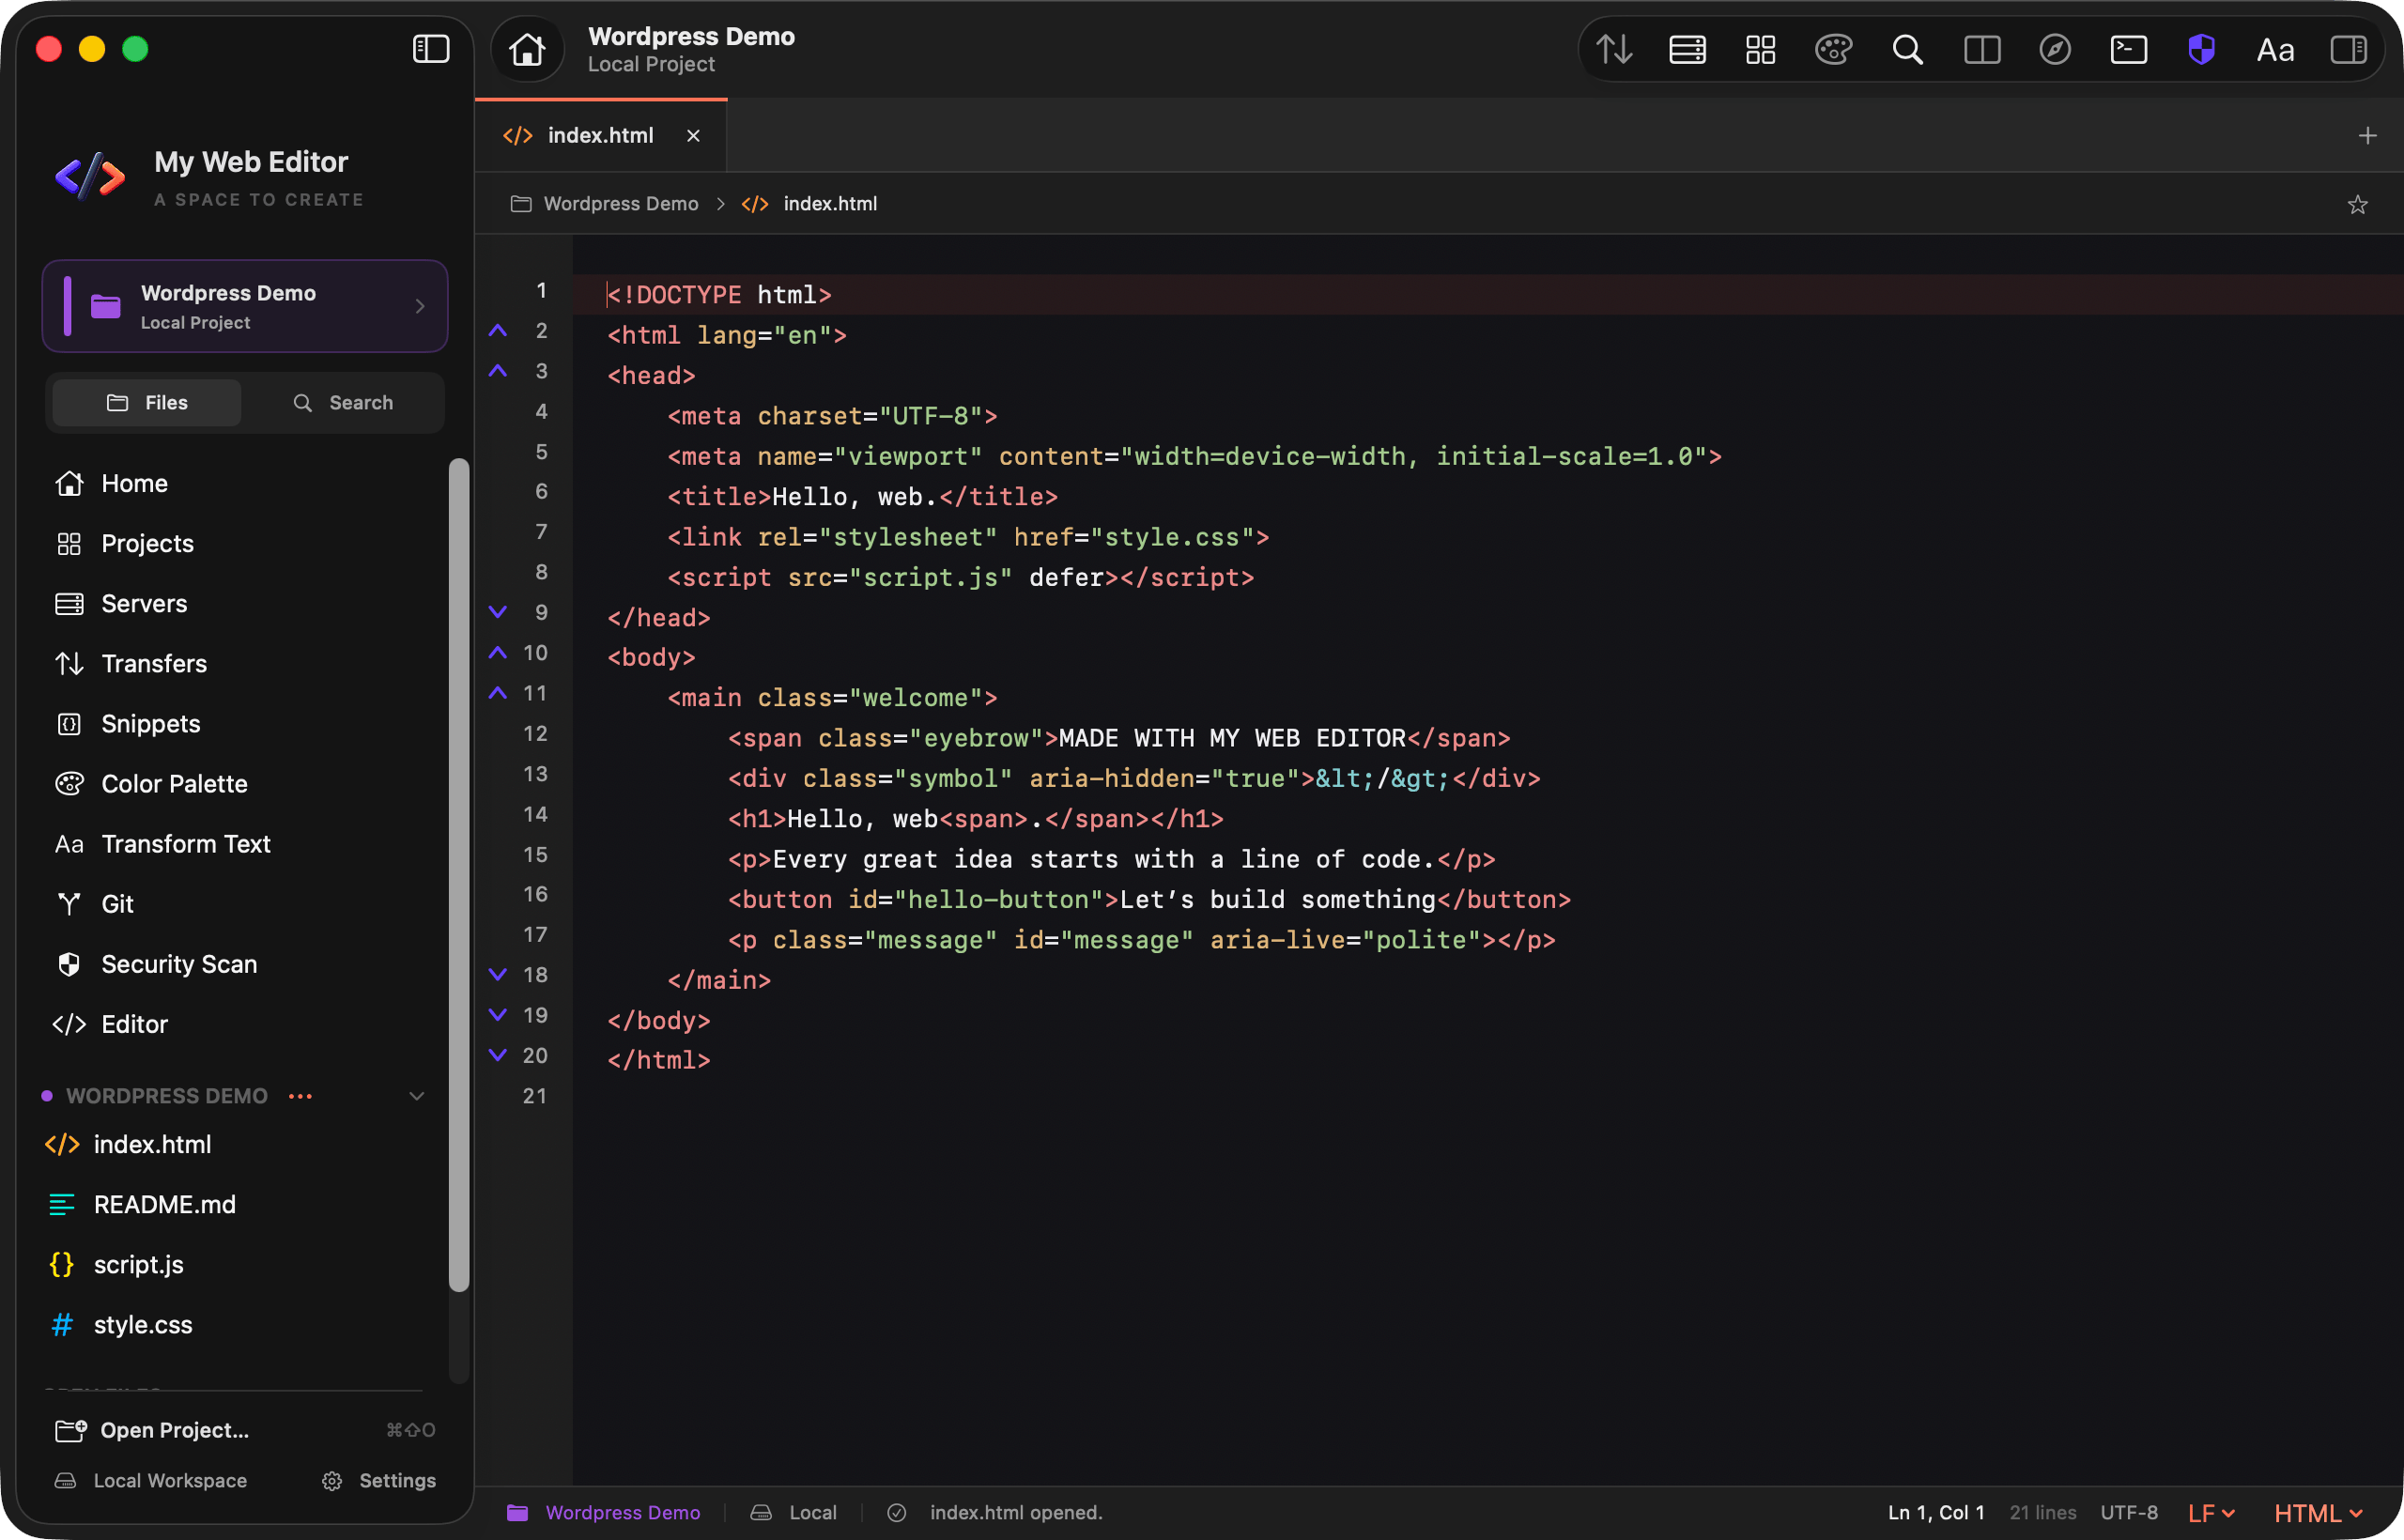The height and width of the screenshot is (1540, 2404).
Task: Collapse the head fold on line 3
Action: point(498,371)
